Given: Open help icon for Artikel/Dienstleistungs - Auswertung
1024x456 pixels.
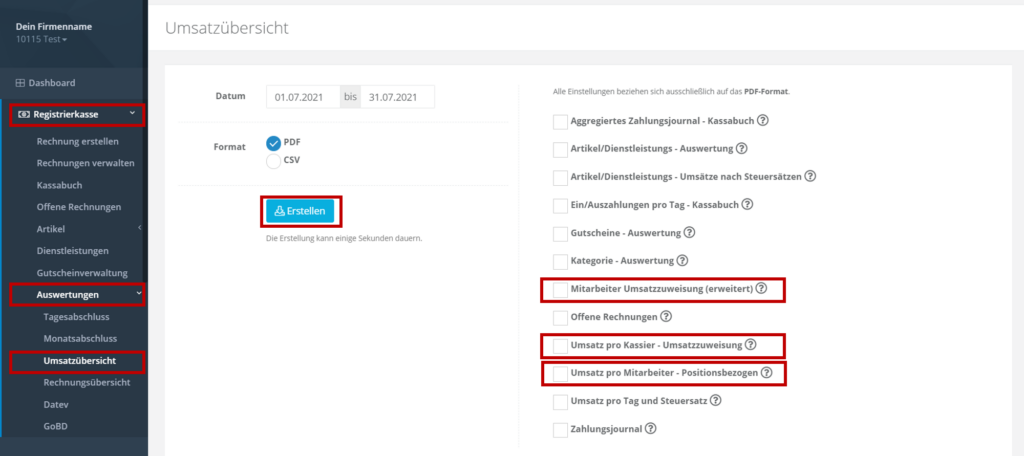Looking at the screenshot, I should point(741,148).
